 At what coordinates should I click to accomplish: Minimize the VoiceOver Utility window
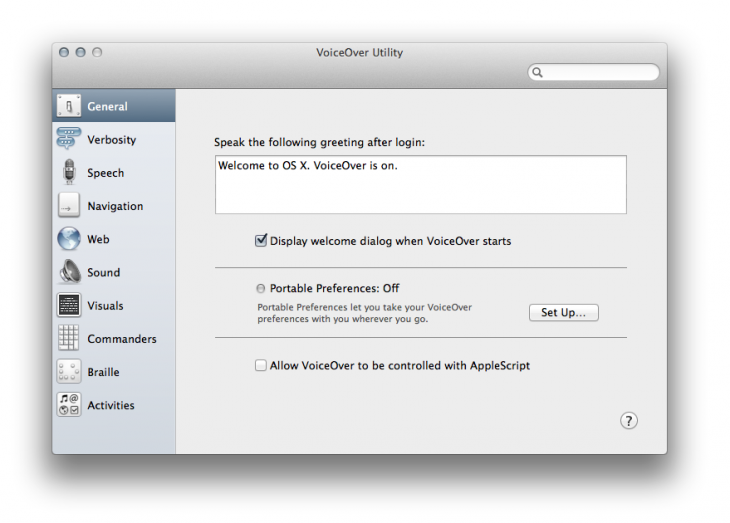tap(81, 52)
